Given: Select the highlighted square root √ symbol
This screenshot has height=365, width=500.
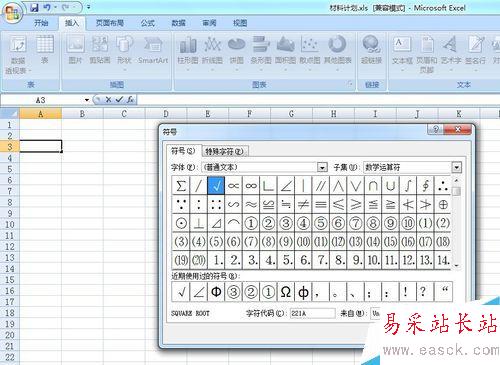Looking at the screenshot, I should coord(216,185).
